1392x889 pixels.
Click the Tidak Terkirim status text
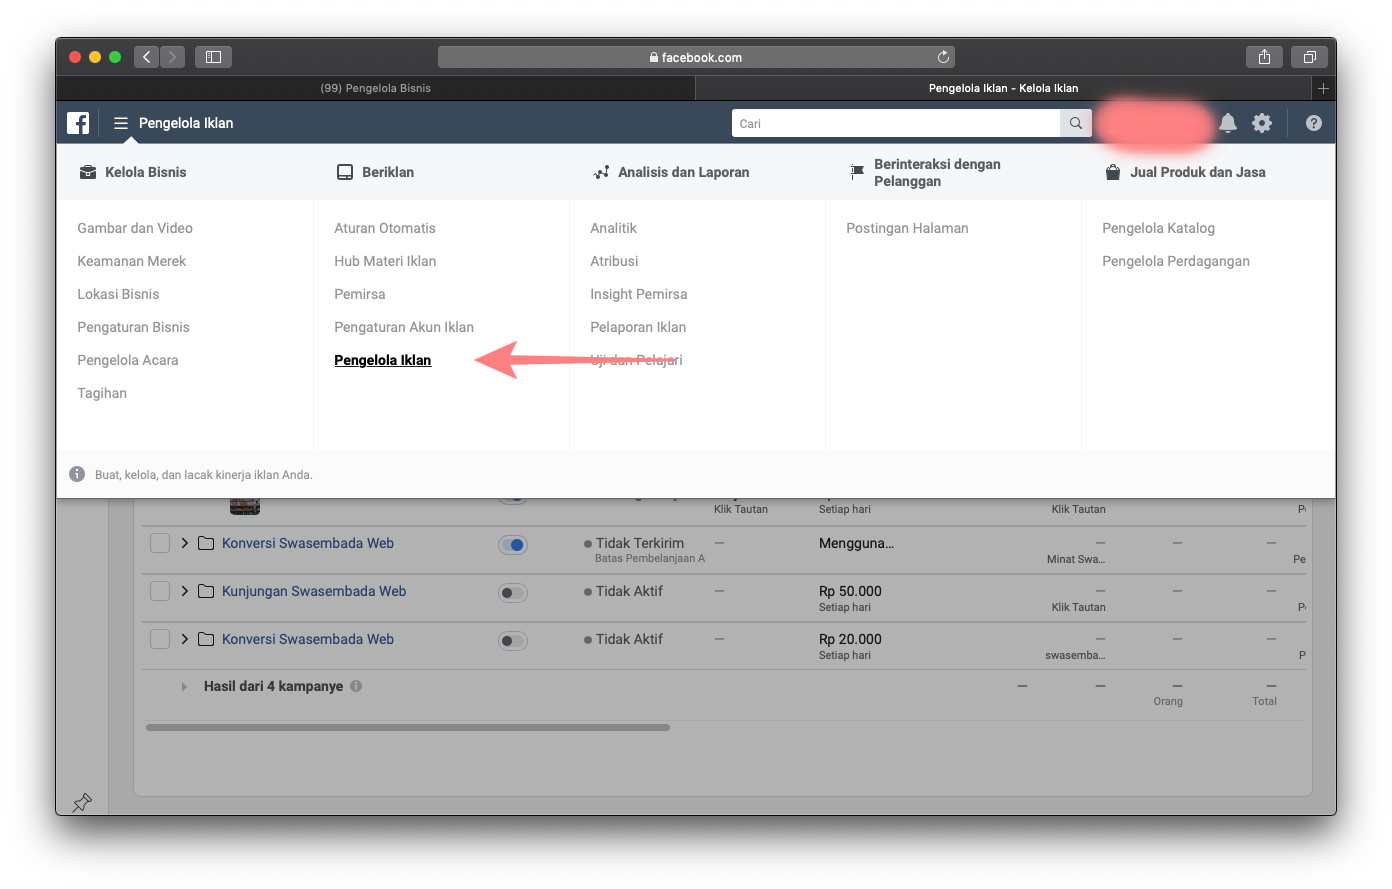(x=640, y=543)
